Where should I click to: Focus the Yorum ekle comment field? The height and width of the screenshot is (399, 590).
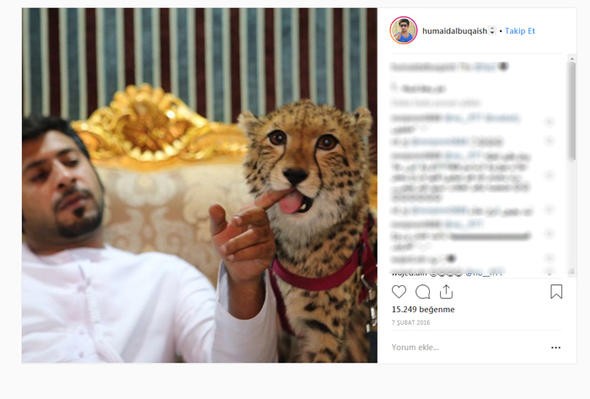click(x=467, y=347)
